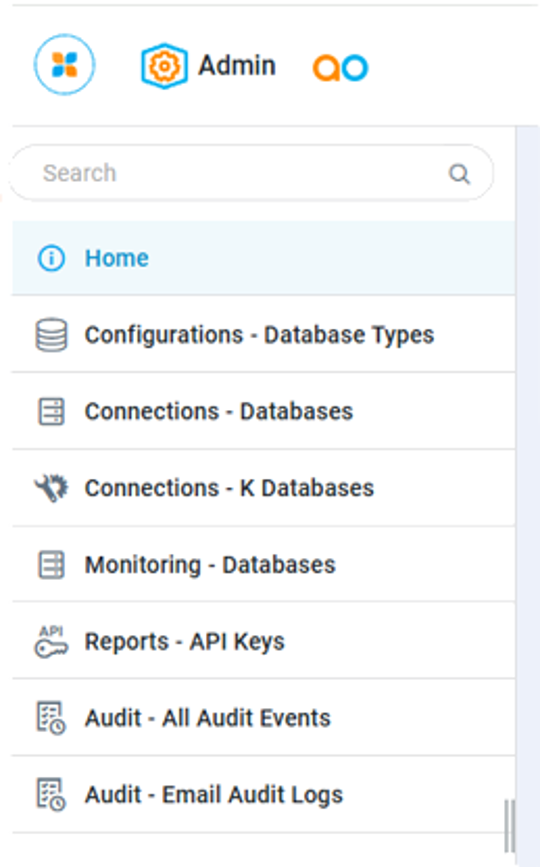Open Audit - All Audit Events
Image resolution: width=540 pixels, height=867 pixels.
click(x=264, y=718)
